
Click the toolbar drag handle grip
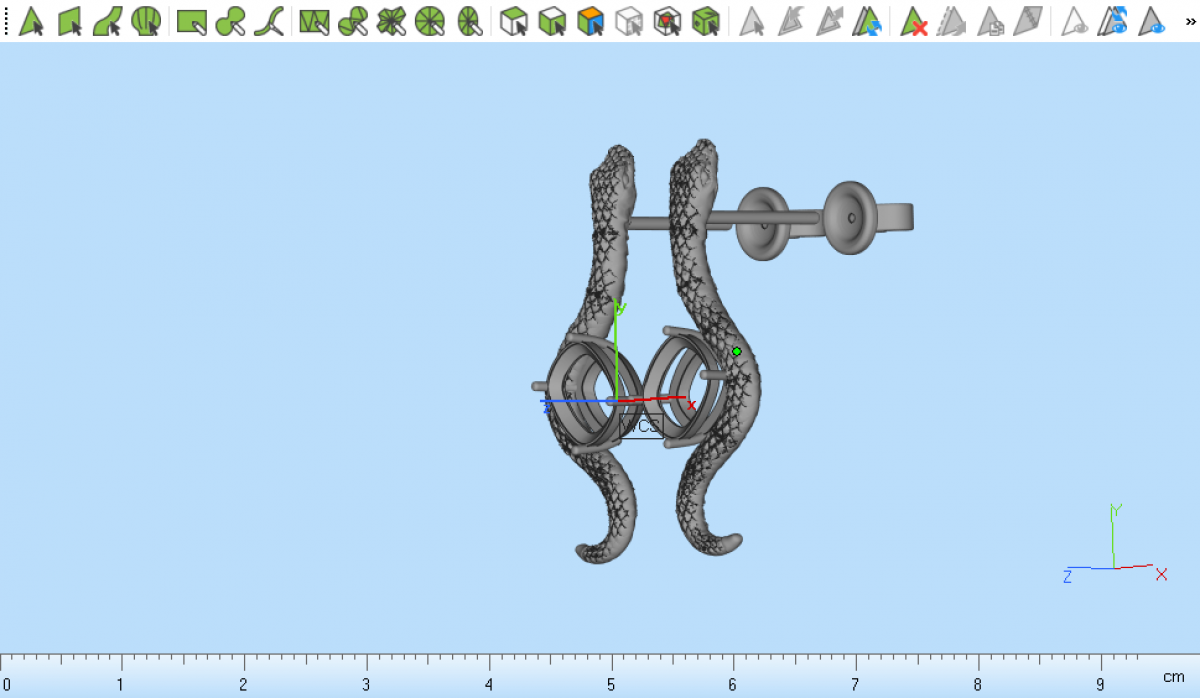pyautogui.click(x=6, y=21)
